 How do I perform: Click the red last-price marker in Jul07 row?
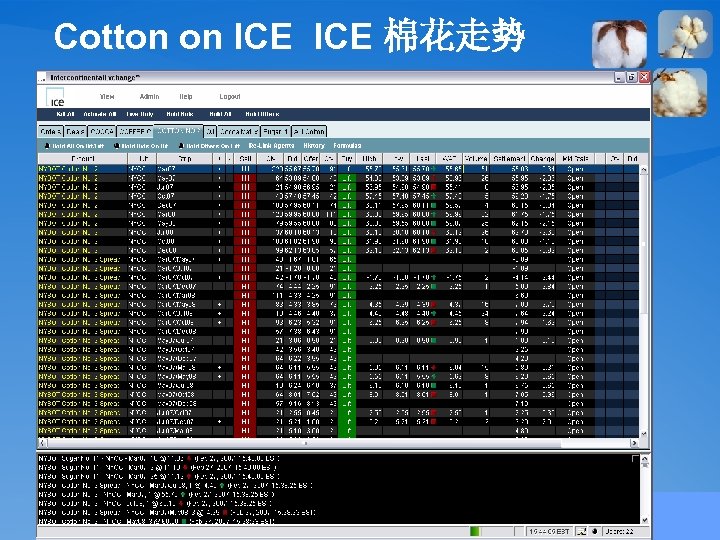(433, 187)
